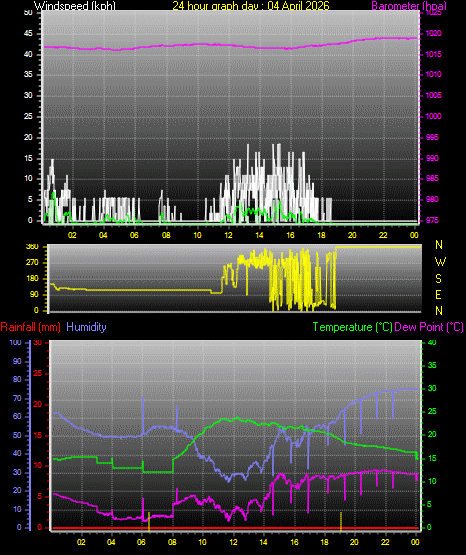Screen dimensions: 466x555
Task: Click 70 on the blue humidity scale
Action: [x=17, y=398]
